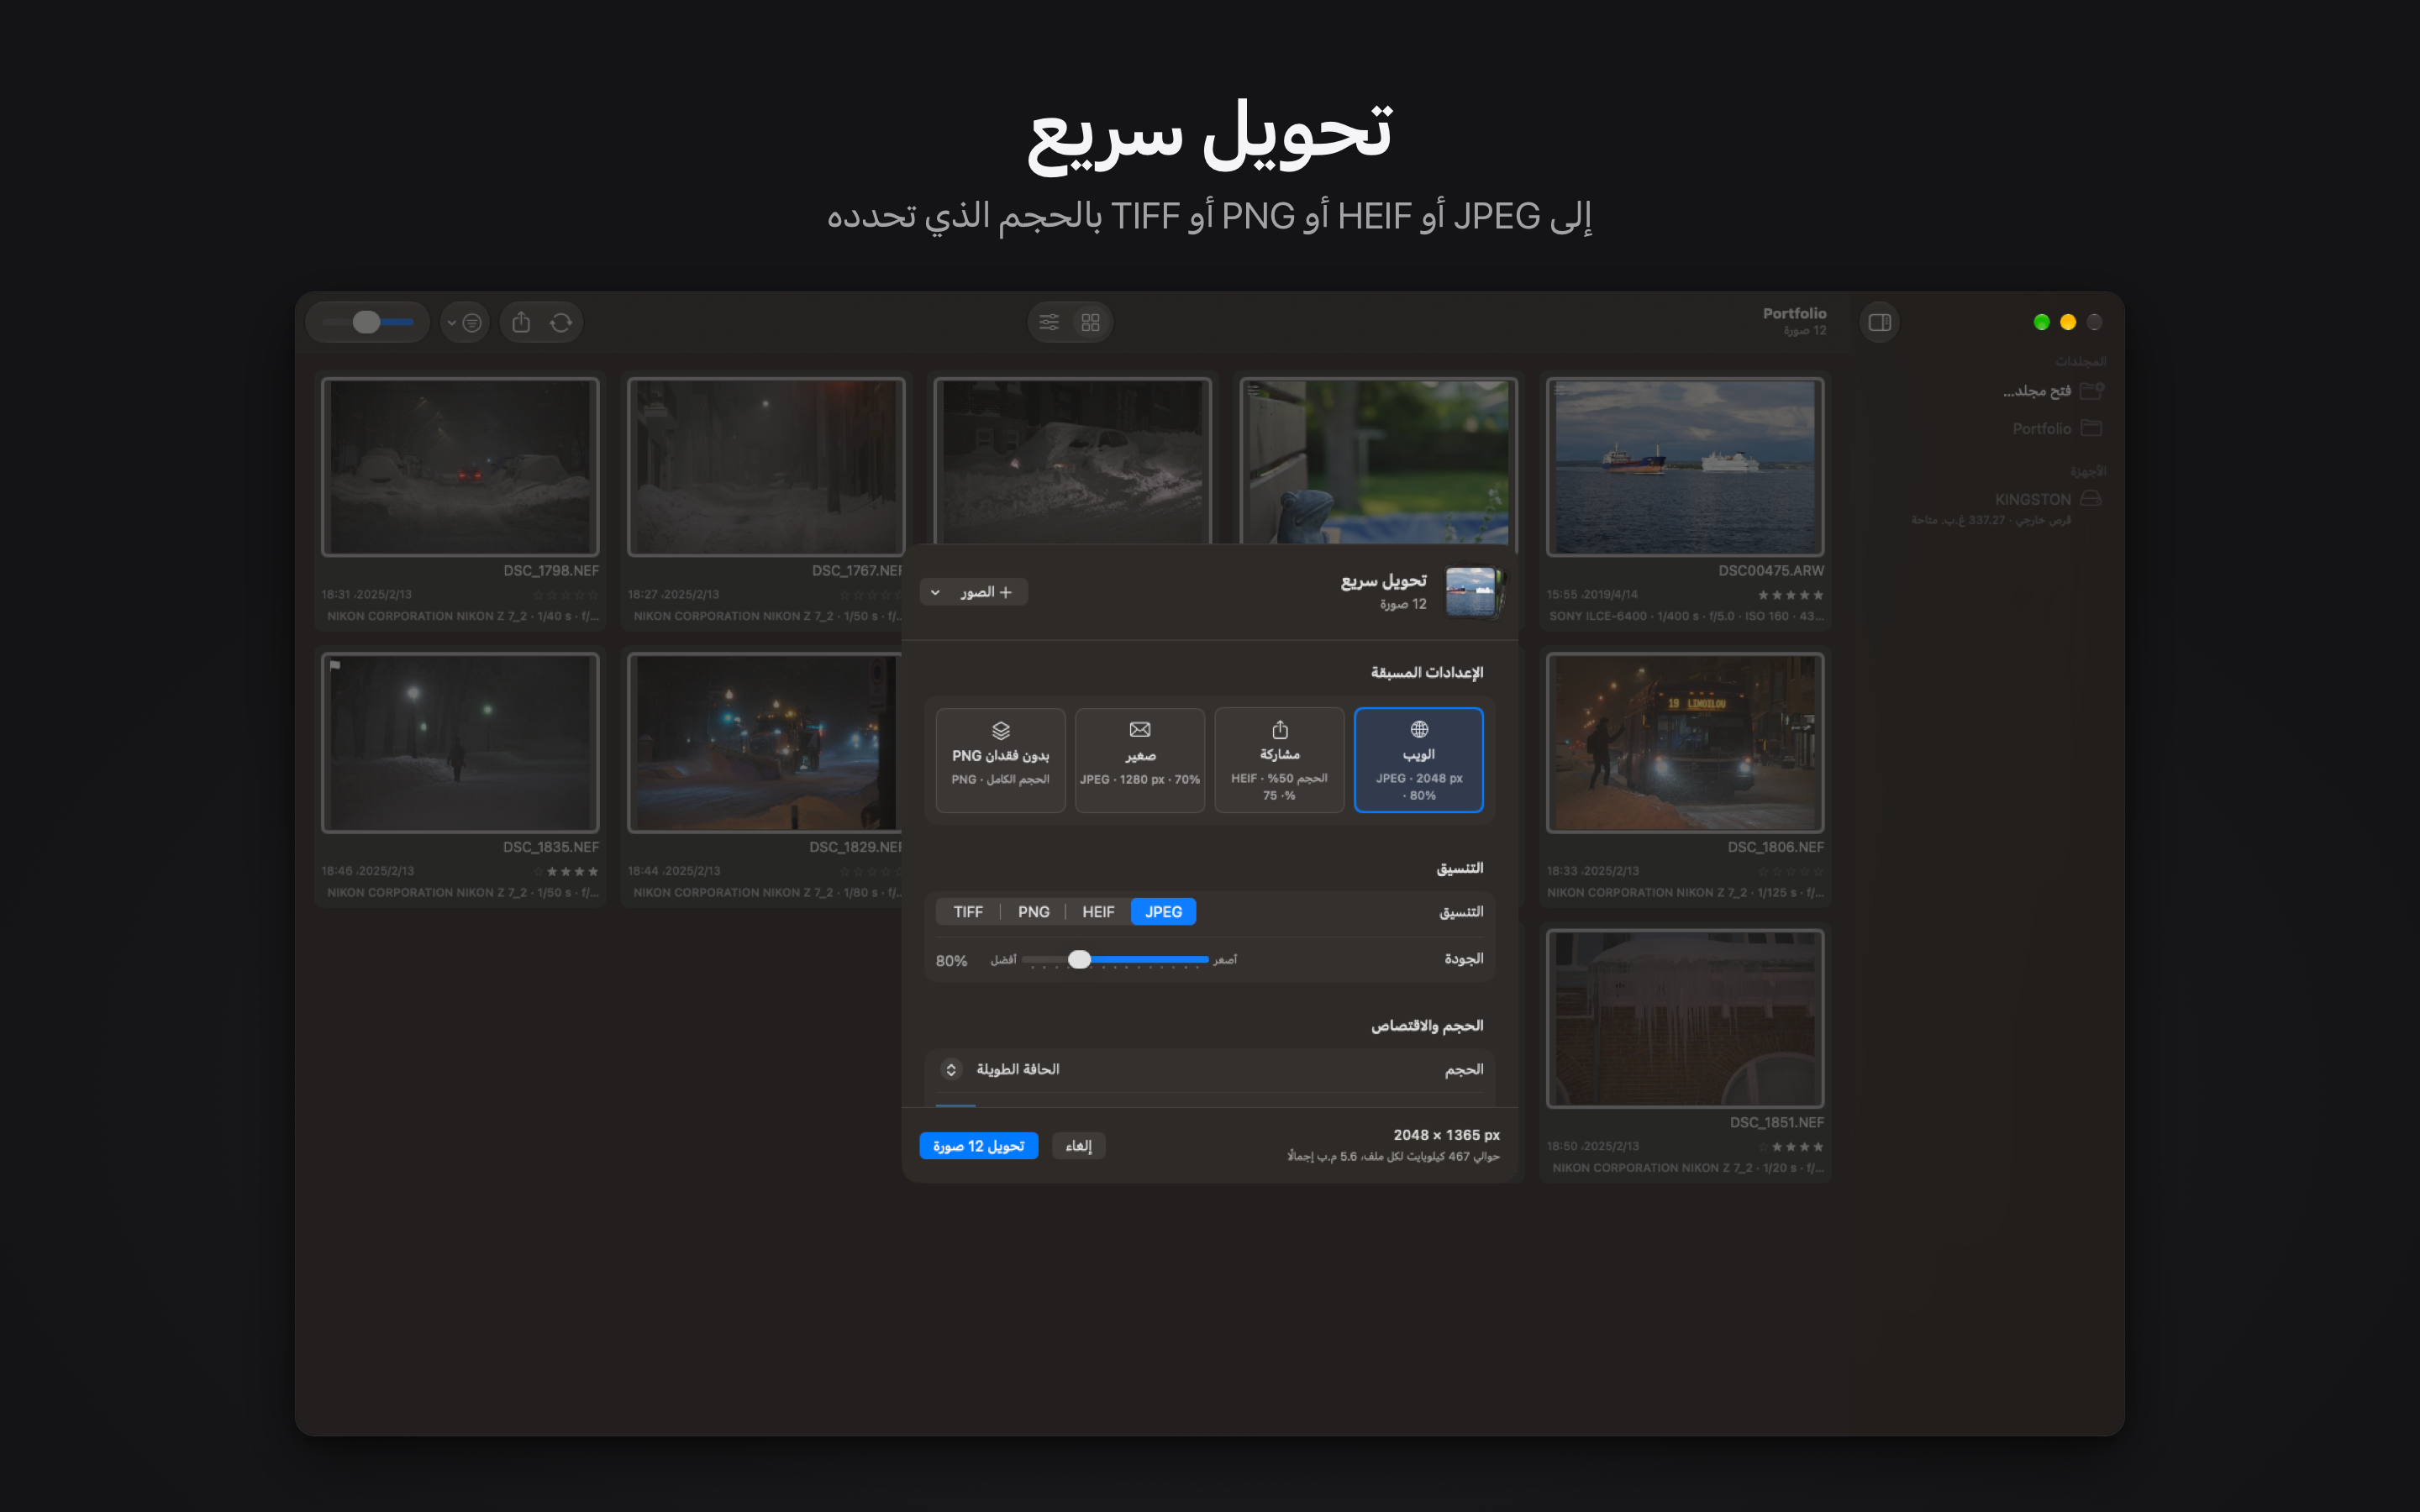Choose the JPEG format segment
The height and width of the screenshot is (1512, 2420).
[x=1163, y=912]
